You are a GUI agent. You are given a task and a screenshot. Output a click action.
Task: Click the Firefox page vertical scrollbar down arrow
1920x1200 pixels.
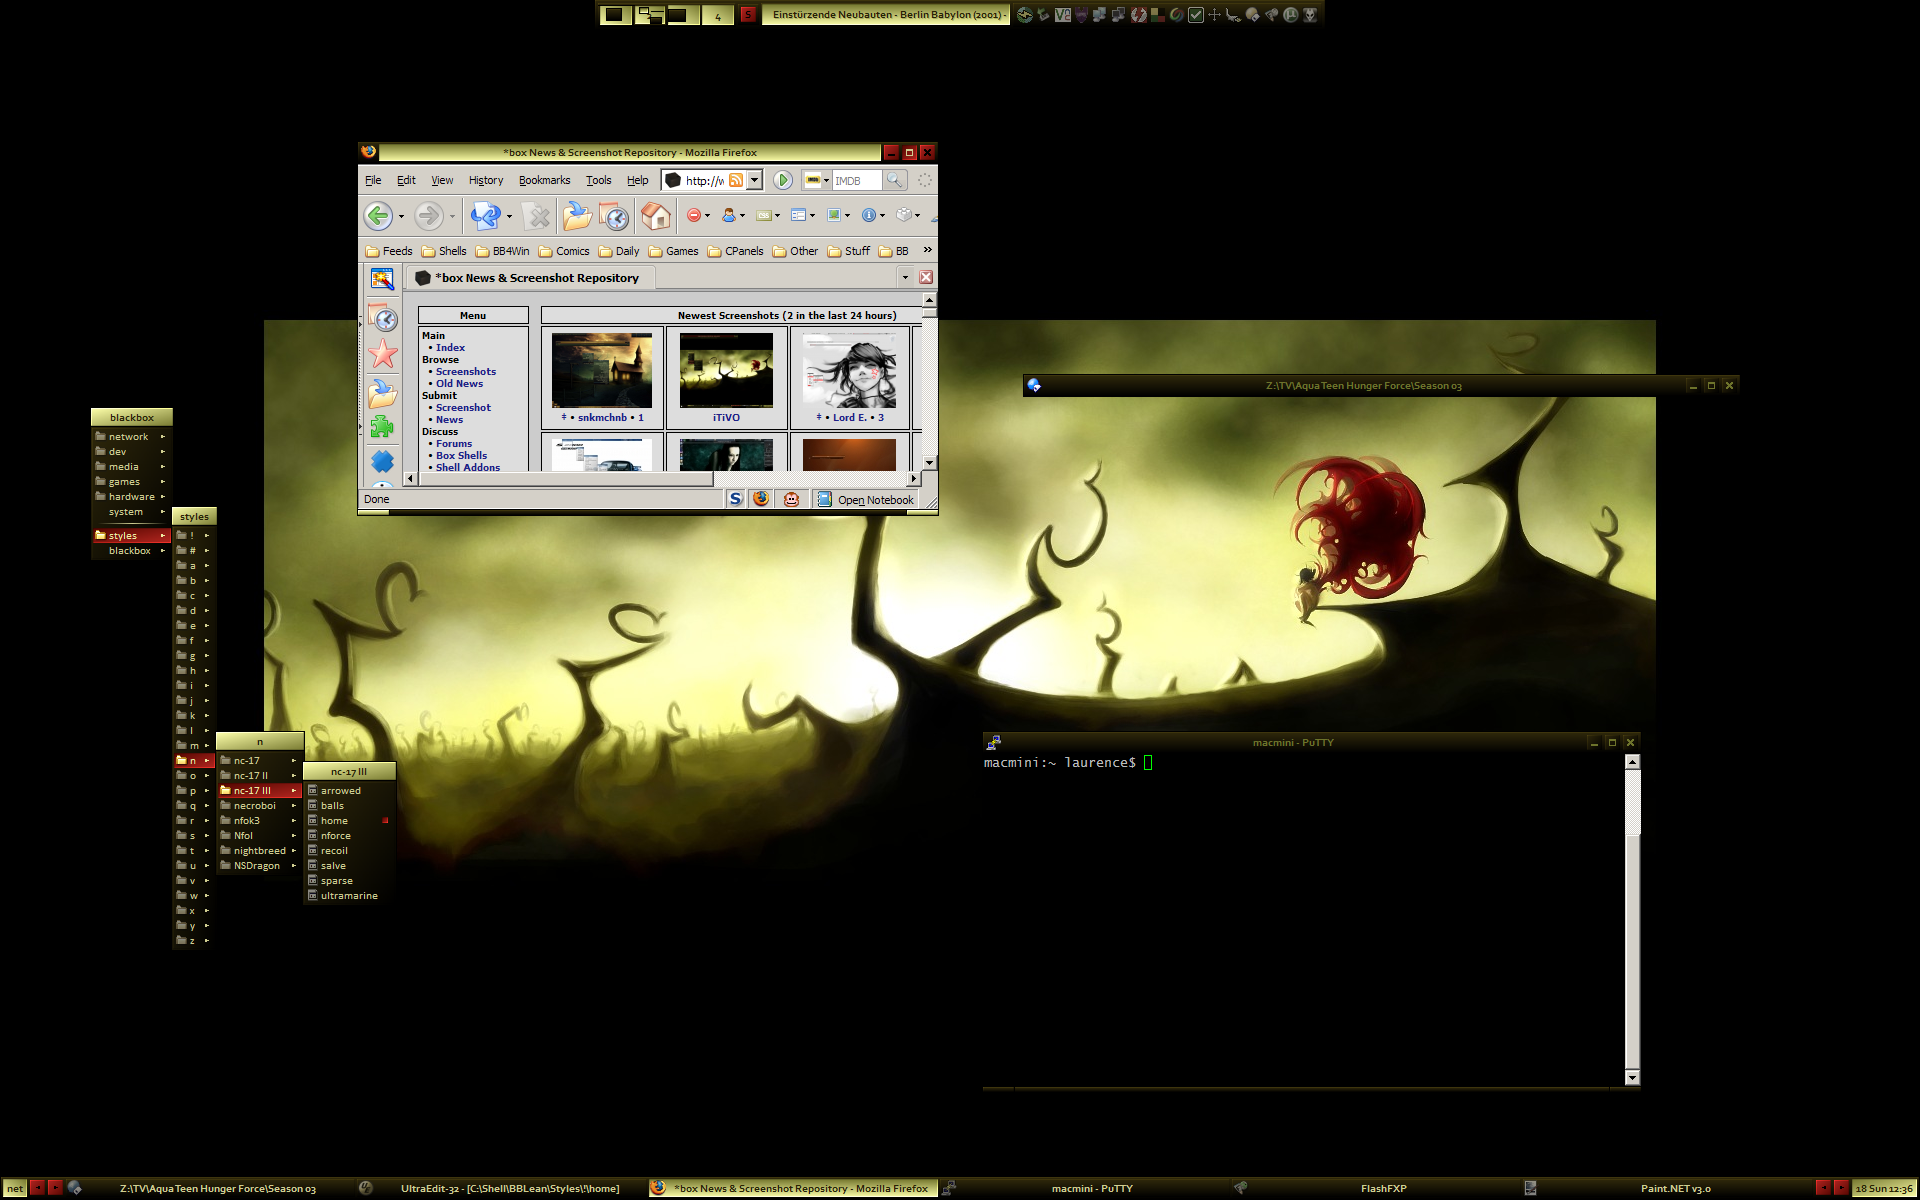tap(929, 463)
